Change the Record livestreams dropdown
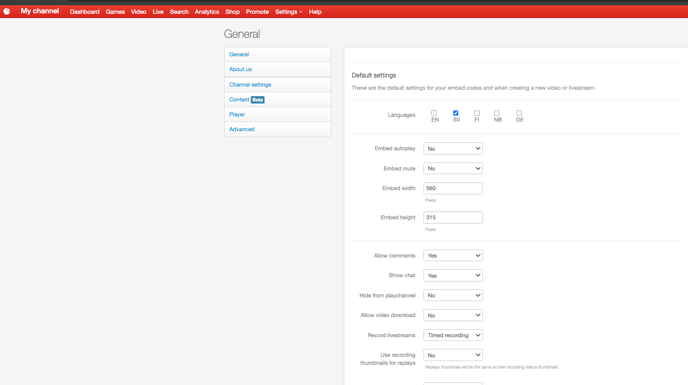Image resolution: width=688 pixels, height=385 pixels. point(453,335)
